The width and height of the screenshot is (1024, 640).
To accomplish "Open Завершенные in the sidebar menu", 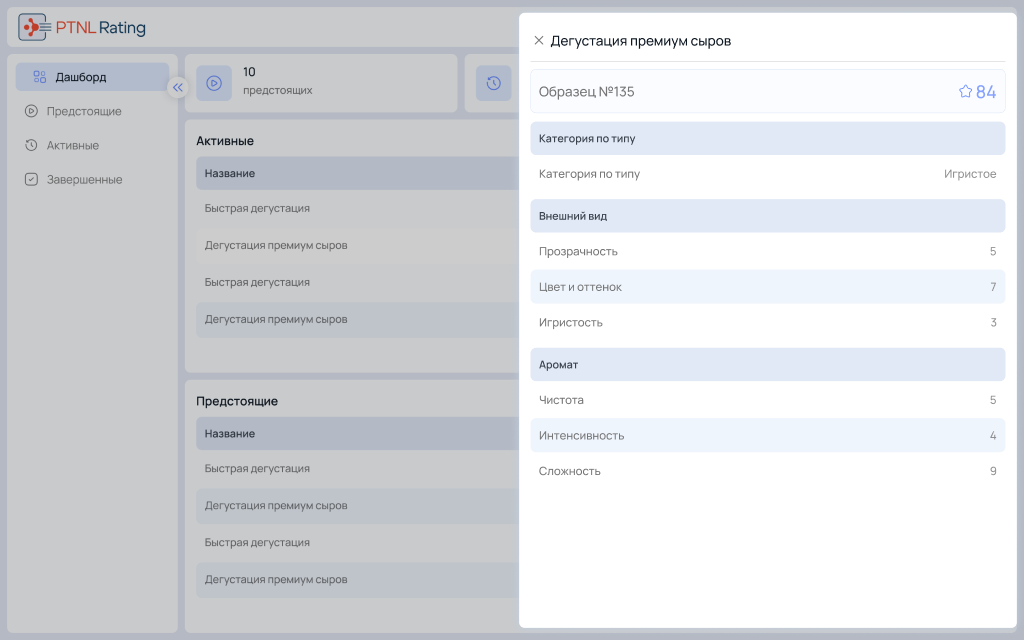I will coord(84,179).
